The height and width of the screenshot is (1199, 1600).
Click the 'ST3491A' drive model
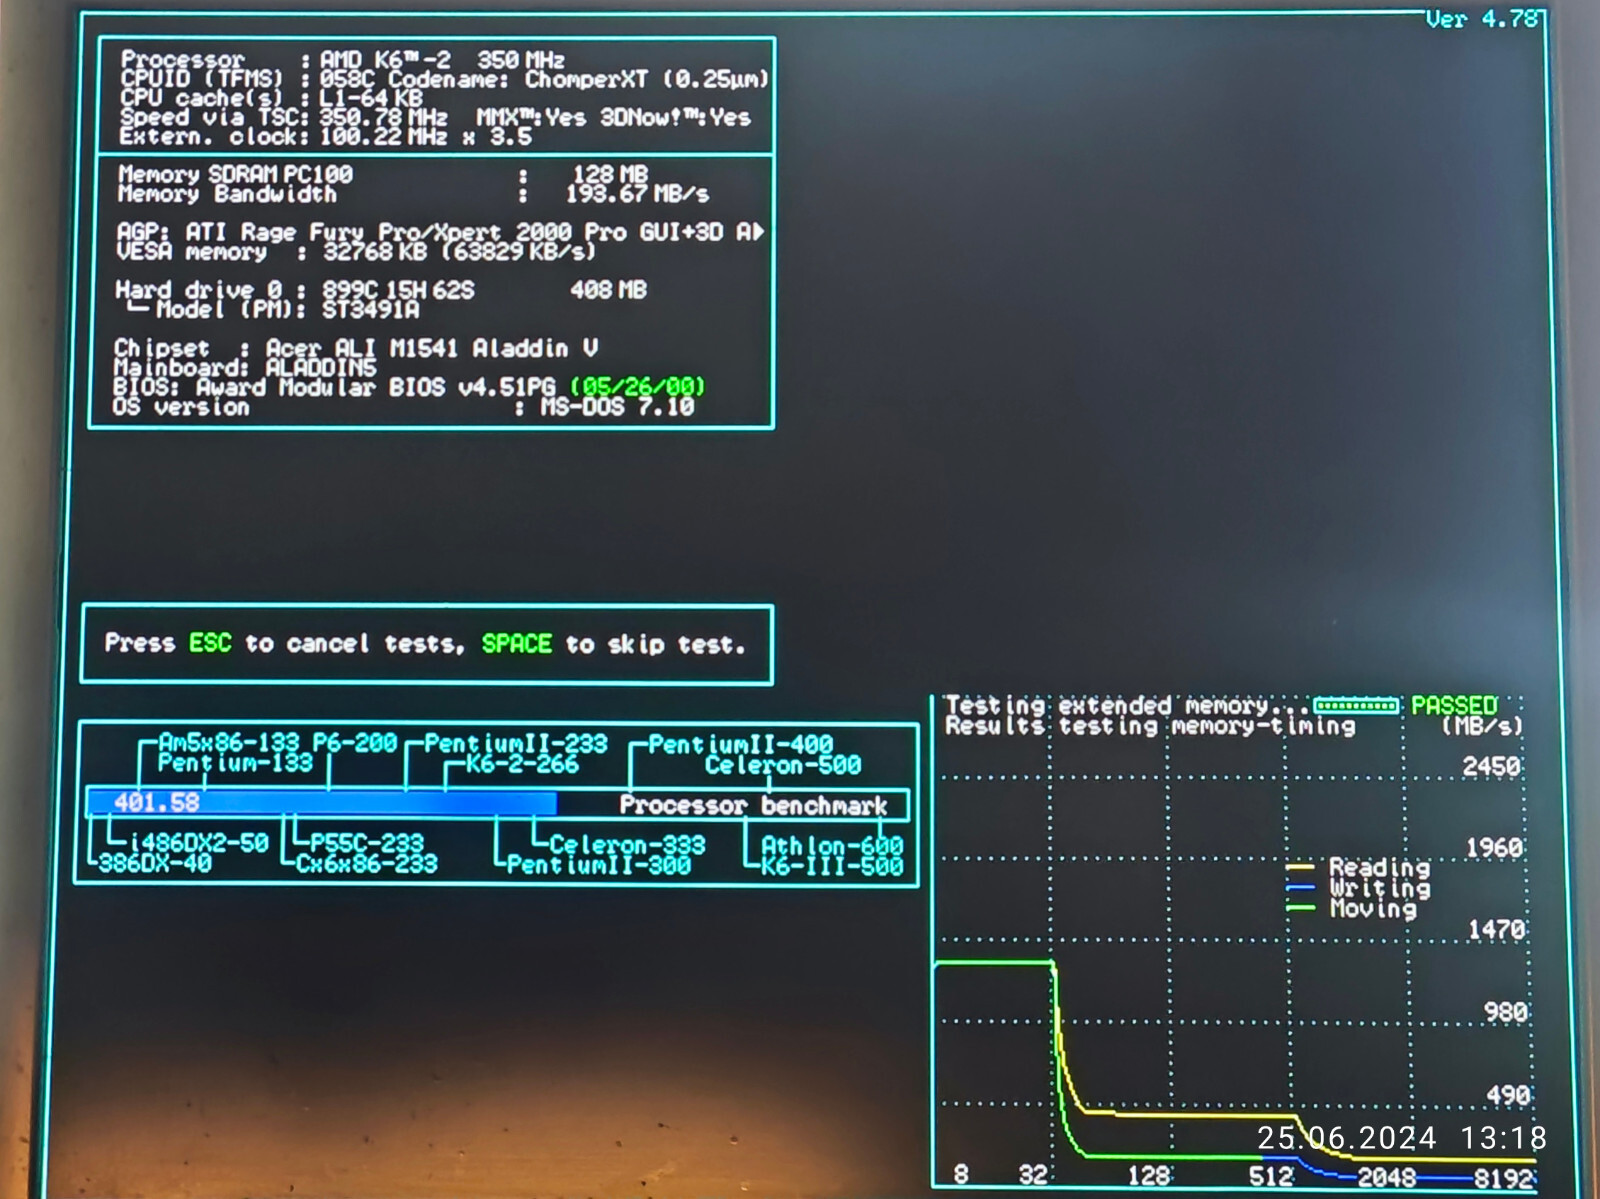pos(370,310)
